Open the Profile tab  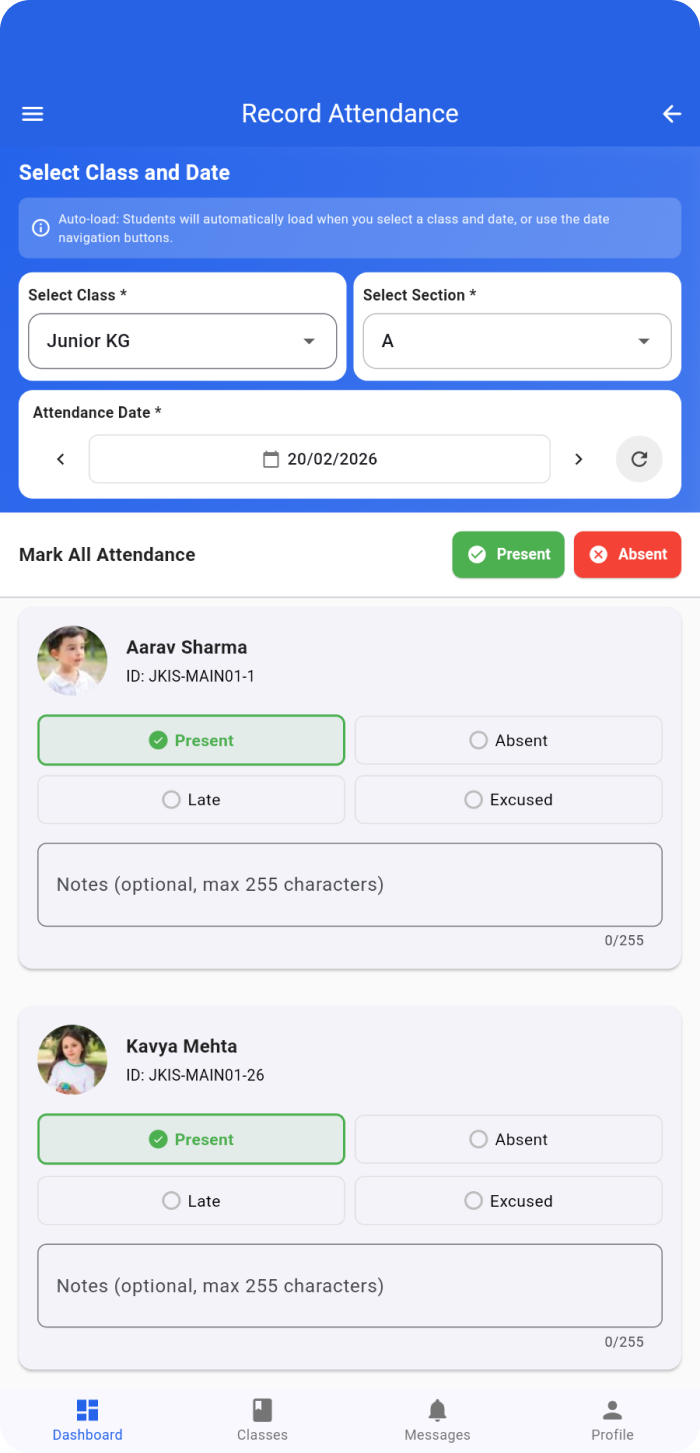coord(612,1420)
